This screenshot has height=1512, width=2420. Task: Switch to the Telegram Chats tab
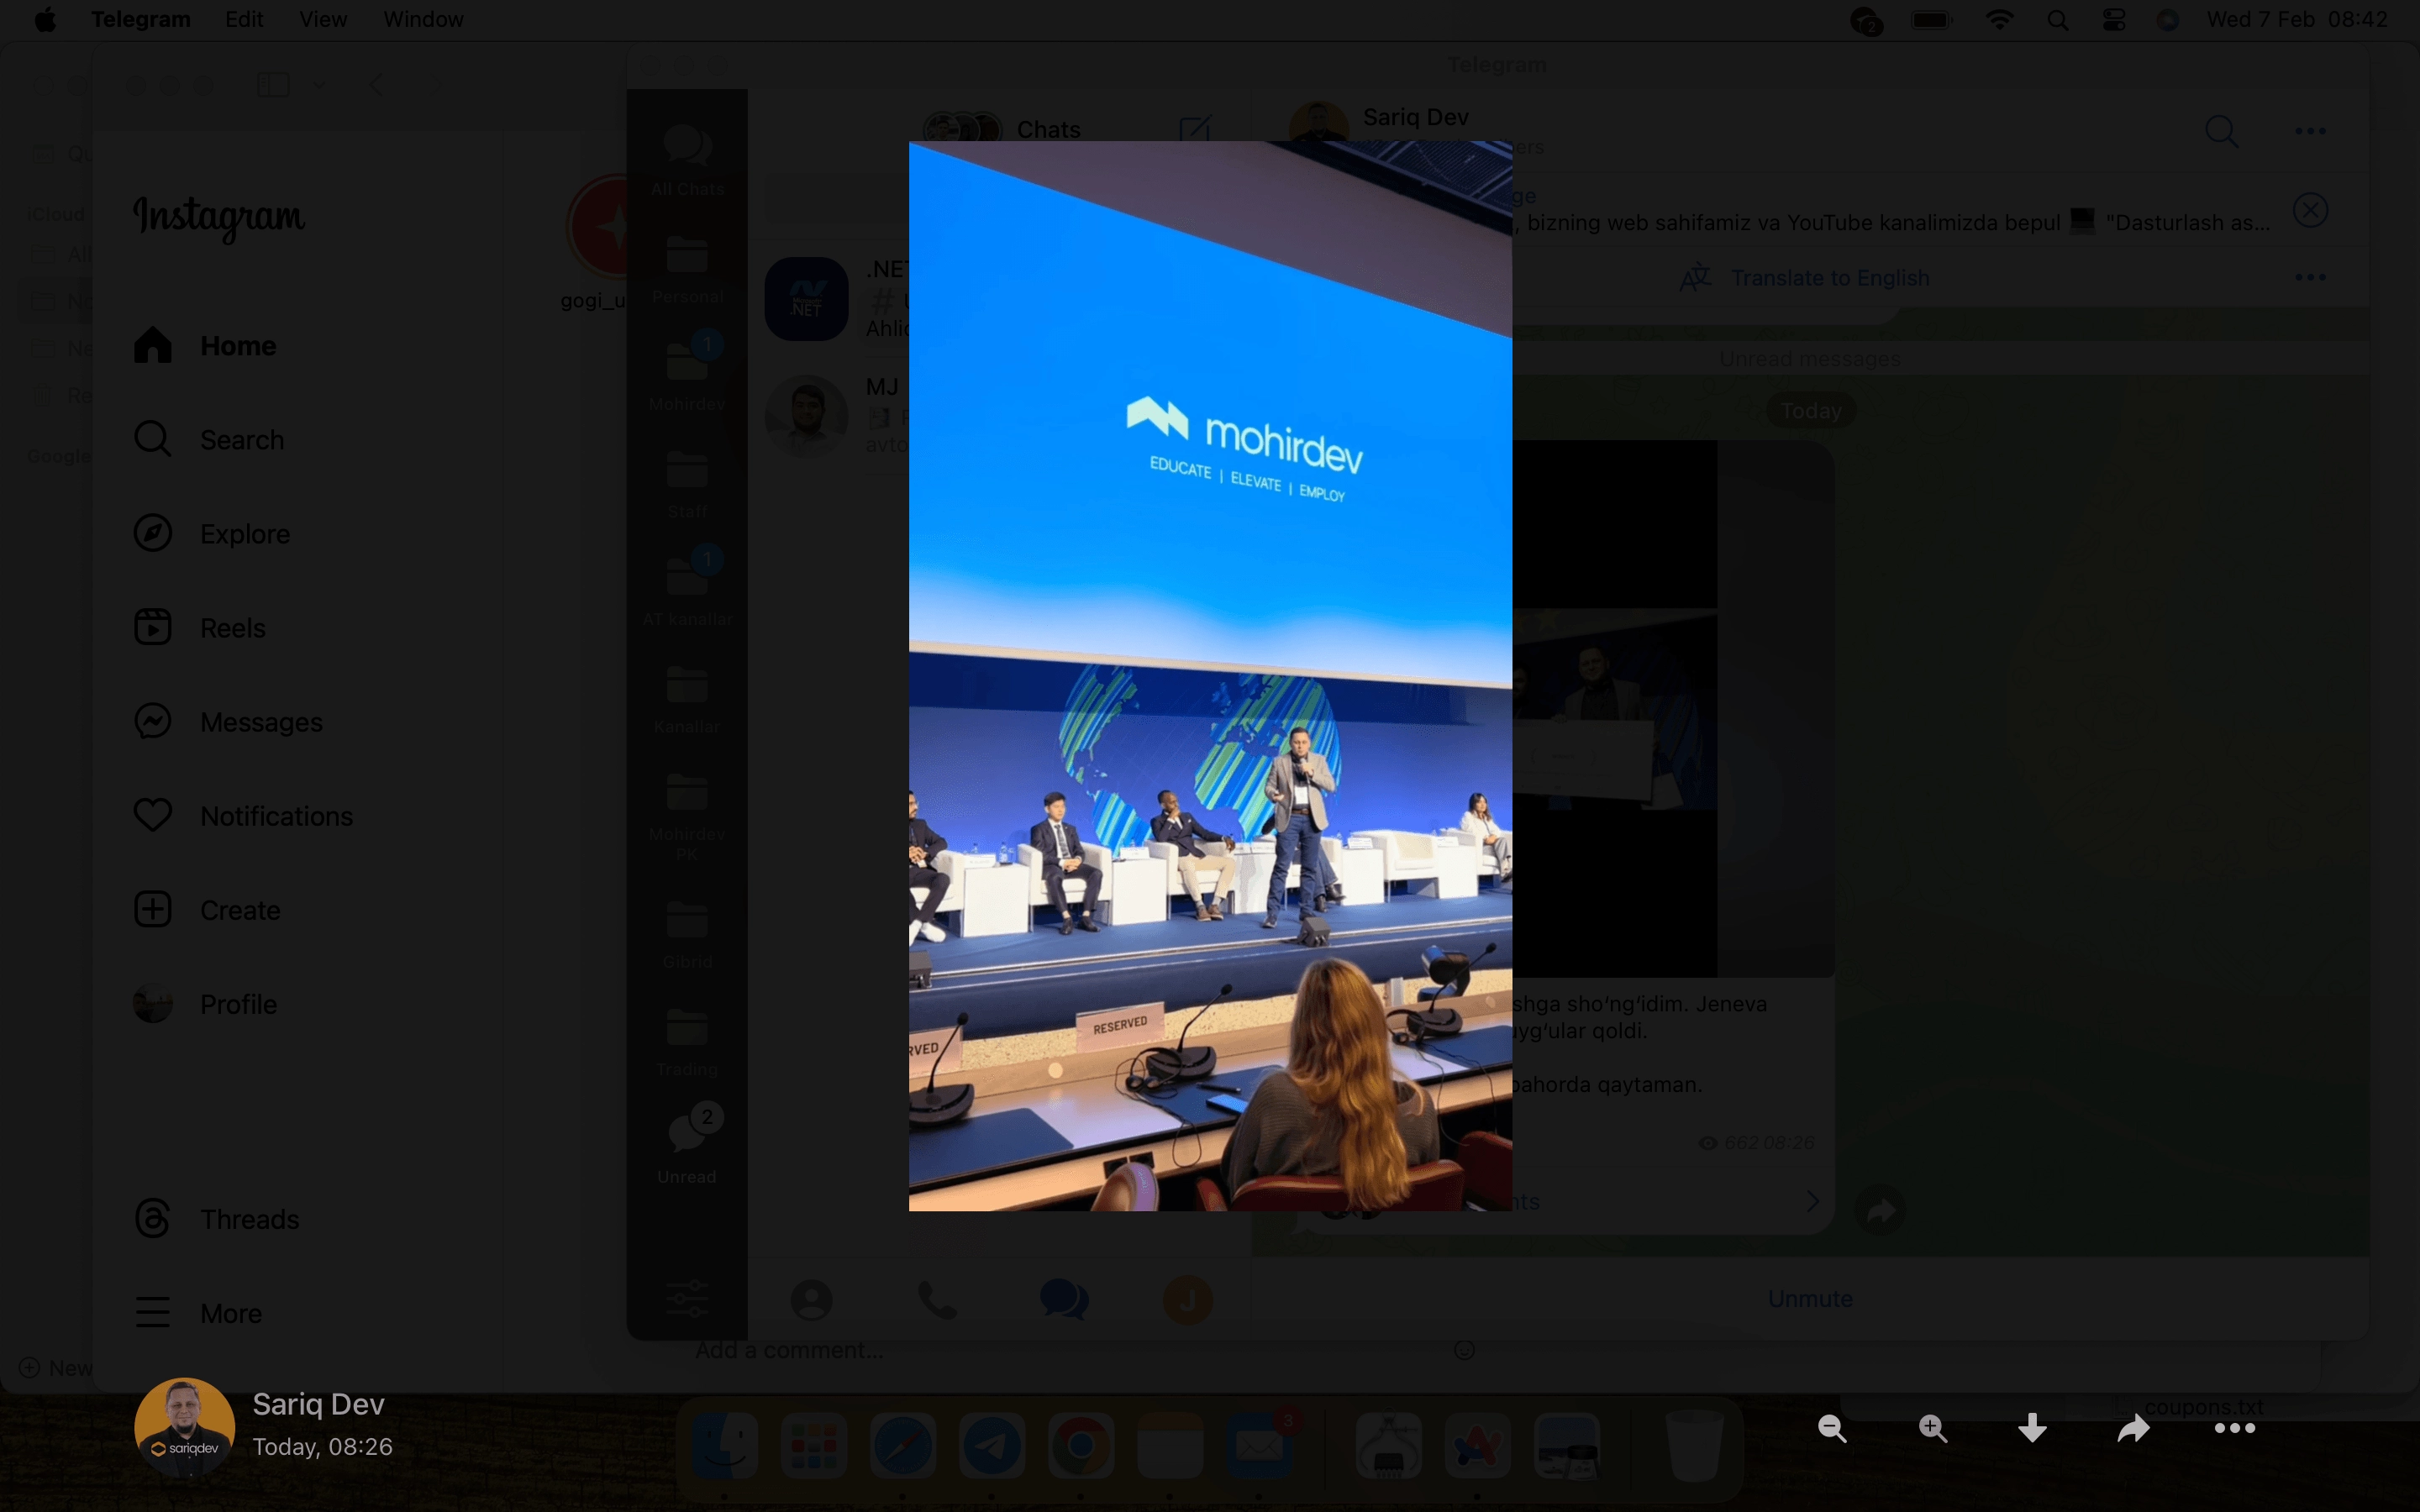point(1064,1300)
